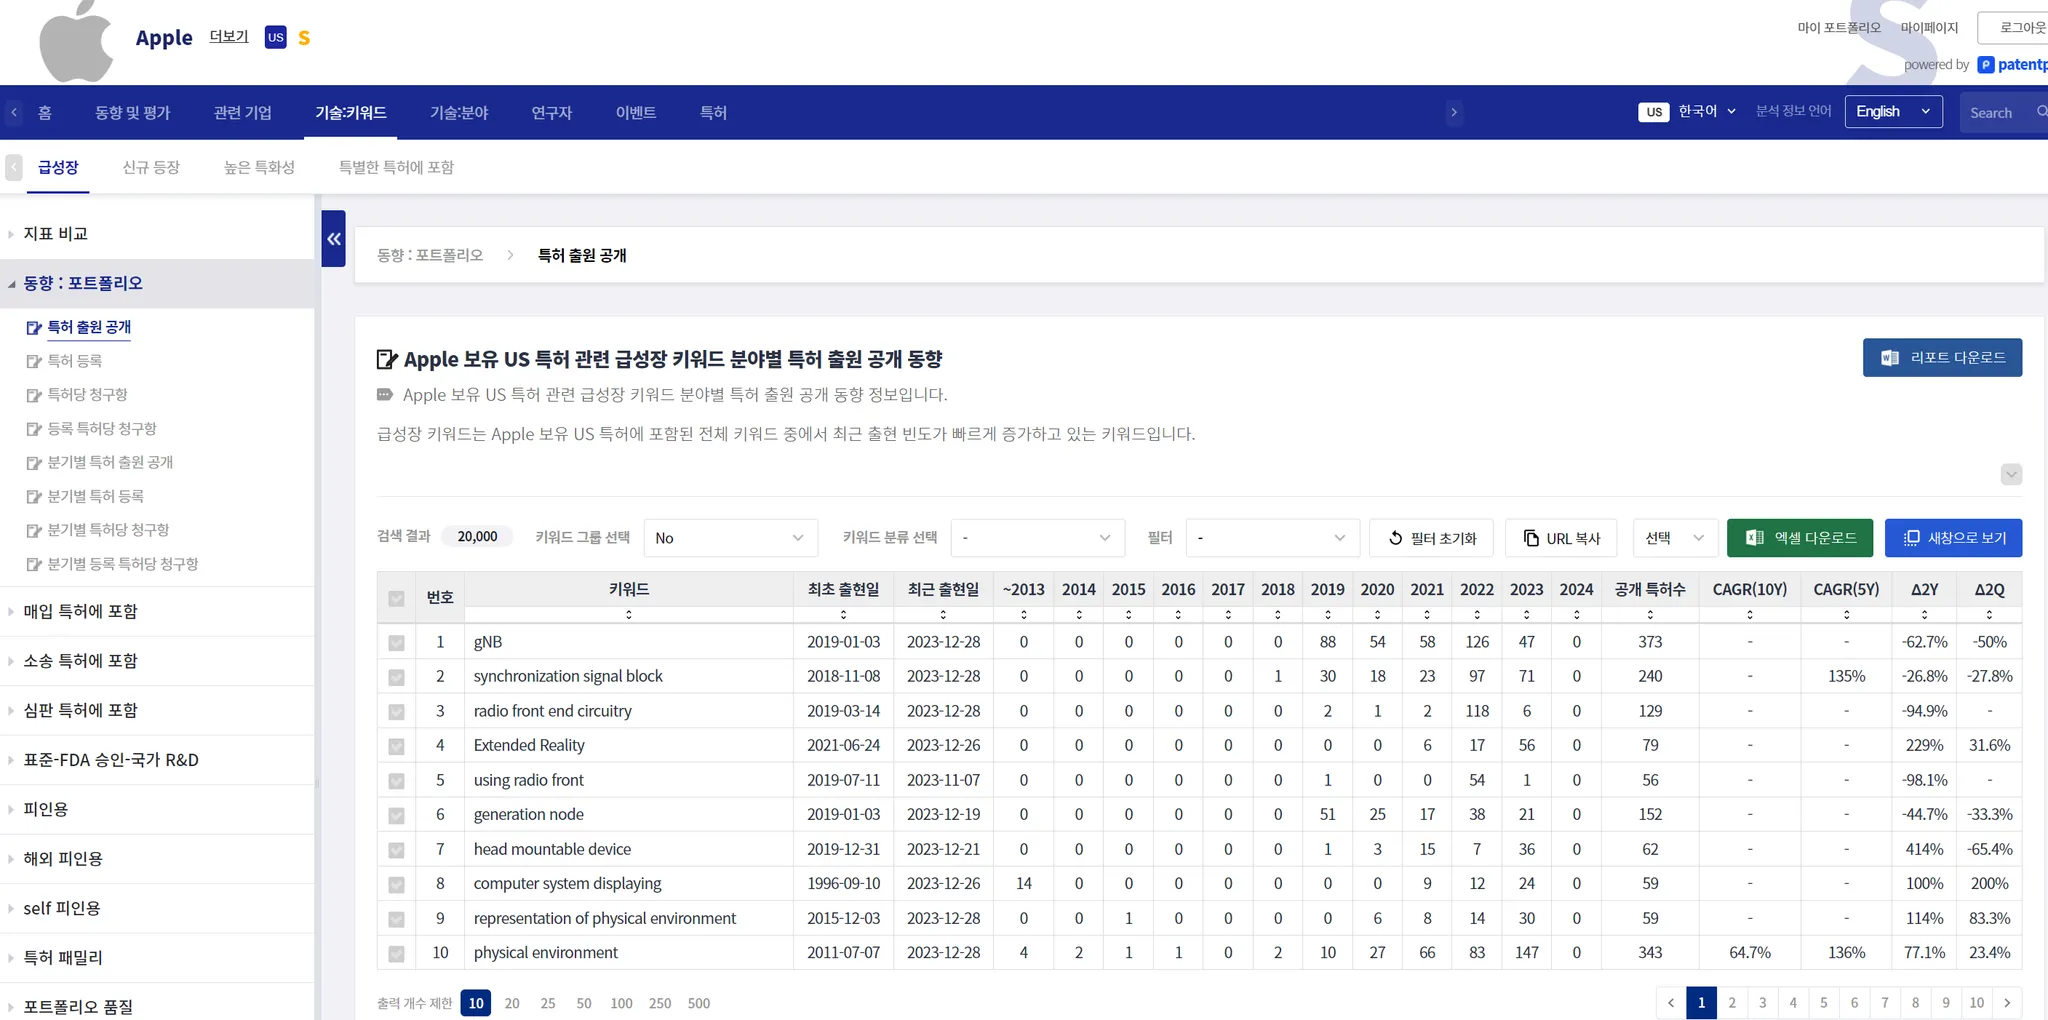Click the 새창으로 보기 button

(1953, 538)
